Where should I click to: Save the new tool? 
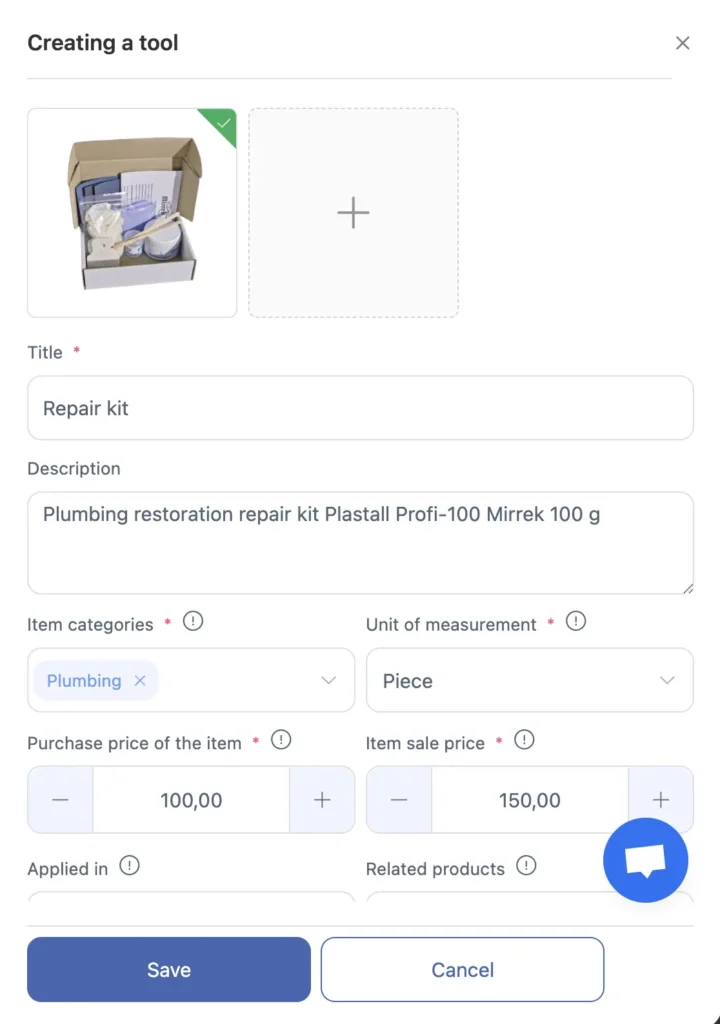pyautogui.click(x=168, y=969)
